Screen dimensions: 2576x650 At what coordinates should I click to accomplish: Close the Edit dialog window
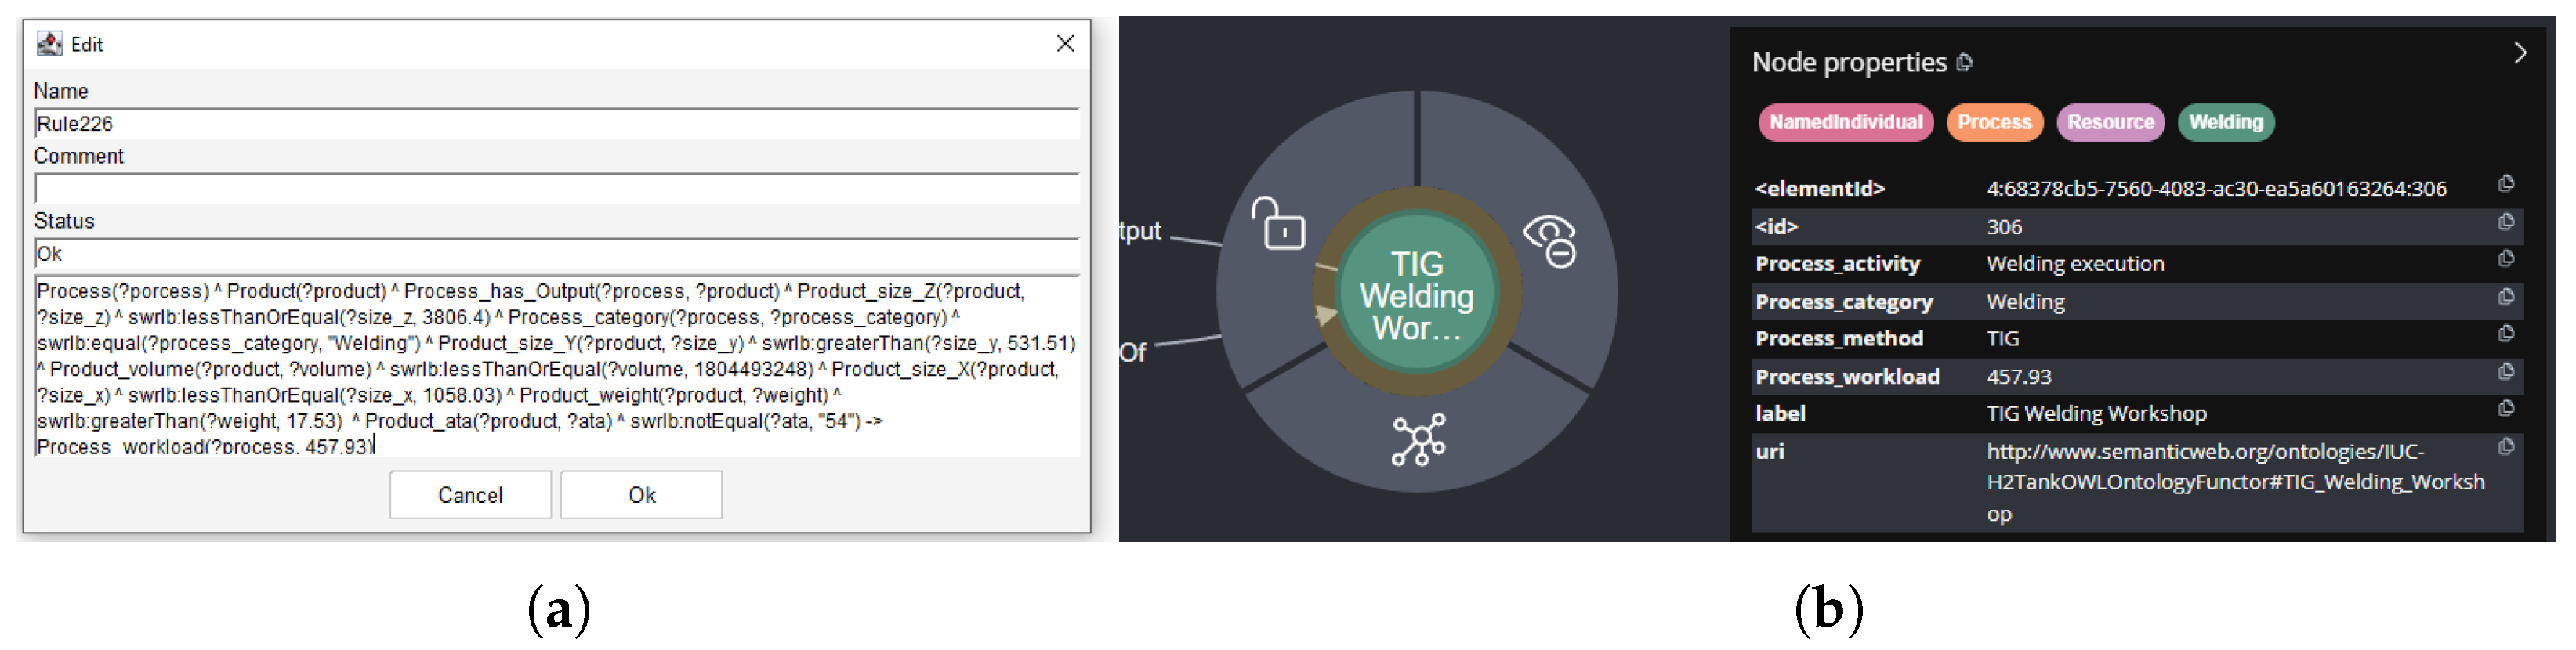pos(1065,44)
